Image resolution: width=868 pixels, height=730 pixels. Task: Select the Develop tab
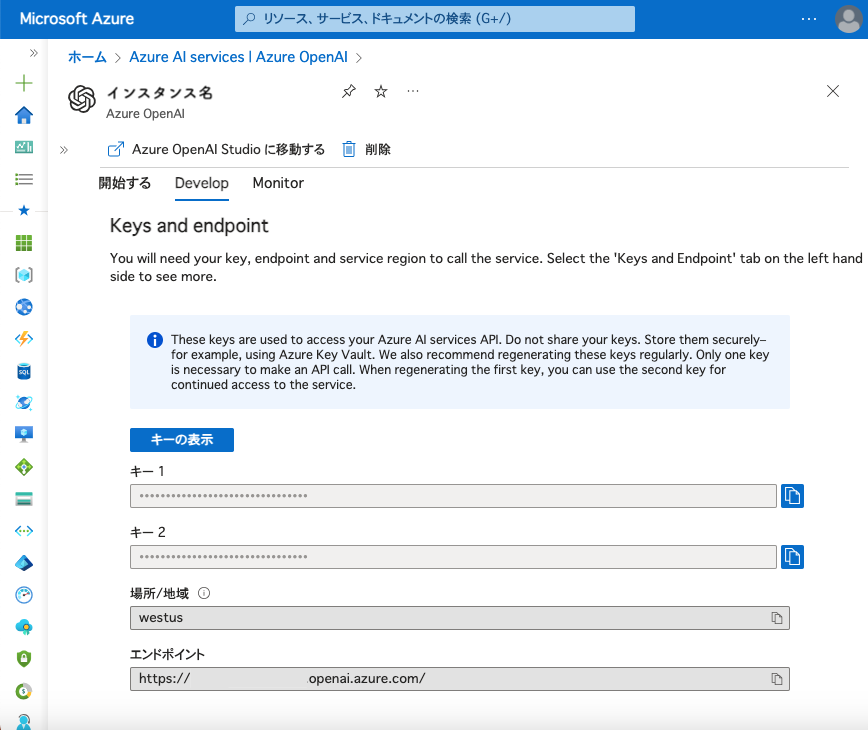pos(202,183)
